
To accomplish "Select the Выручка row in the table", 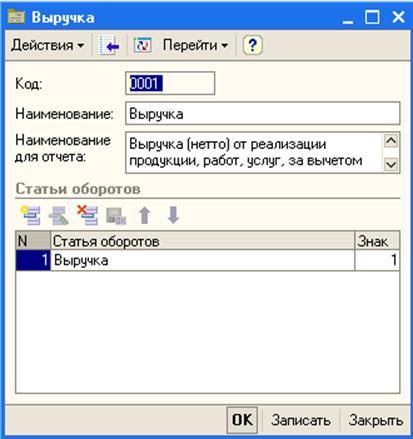I will pos(207,260).
